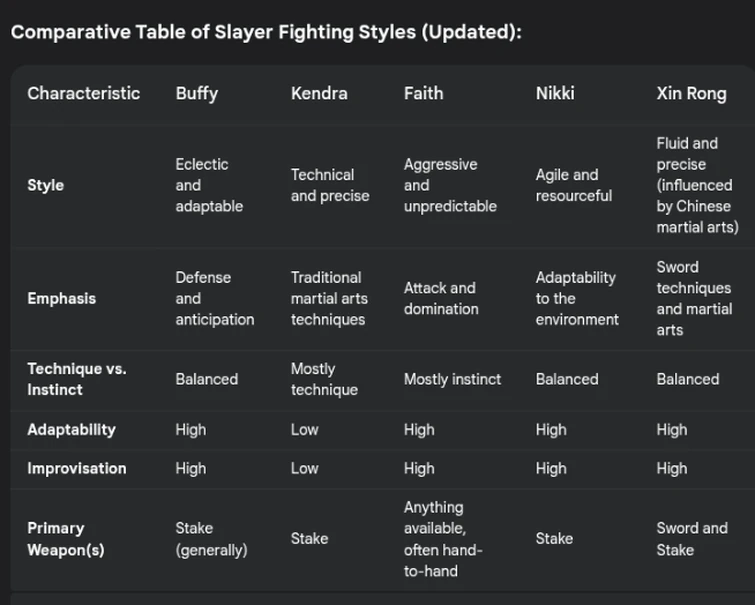Click Kendra's Low cell in Adaptability row

305,429
